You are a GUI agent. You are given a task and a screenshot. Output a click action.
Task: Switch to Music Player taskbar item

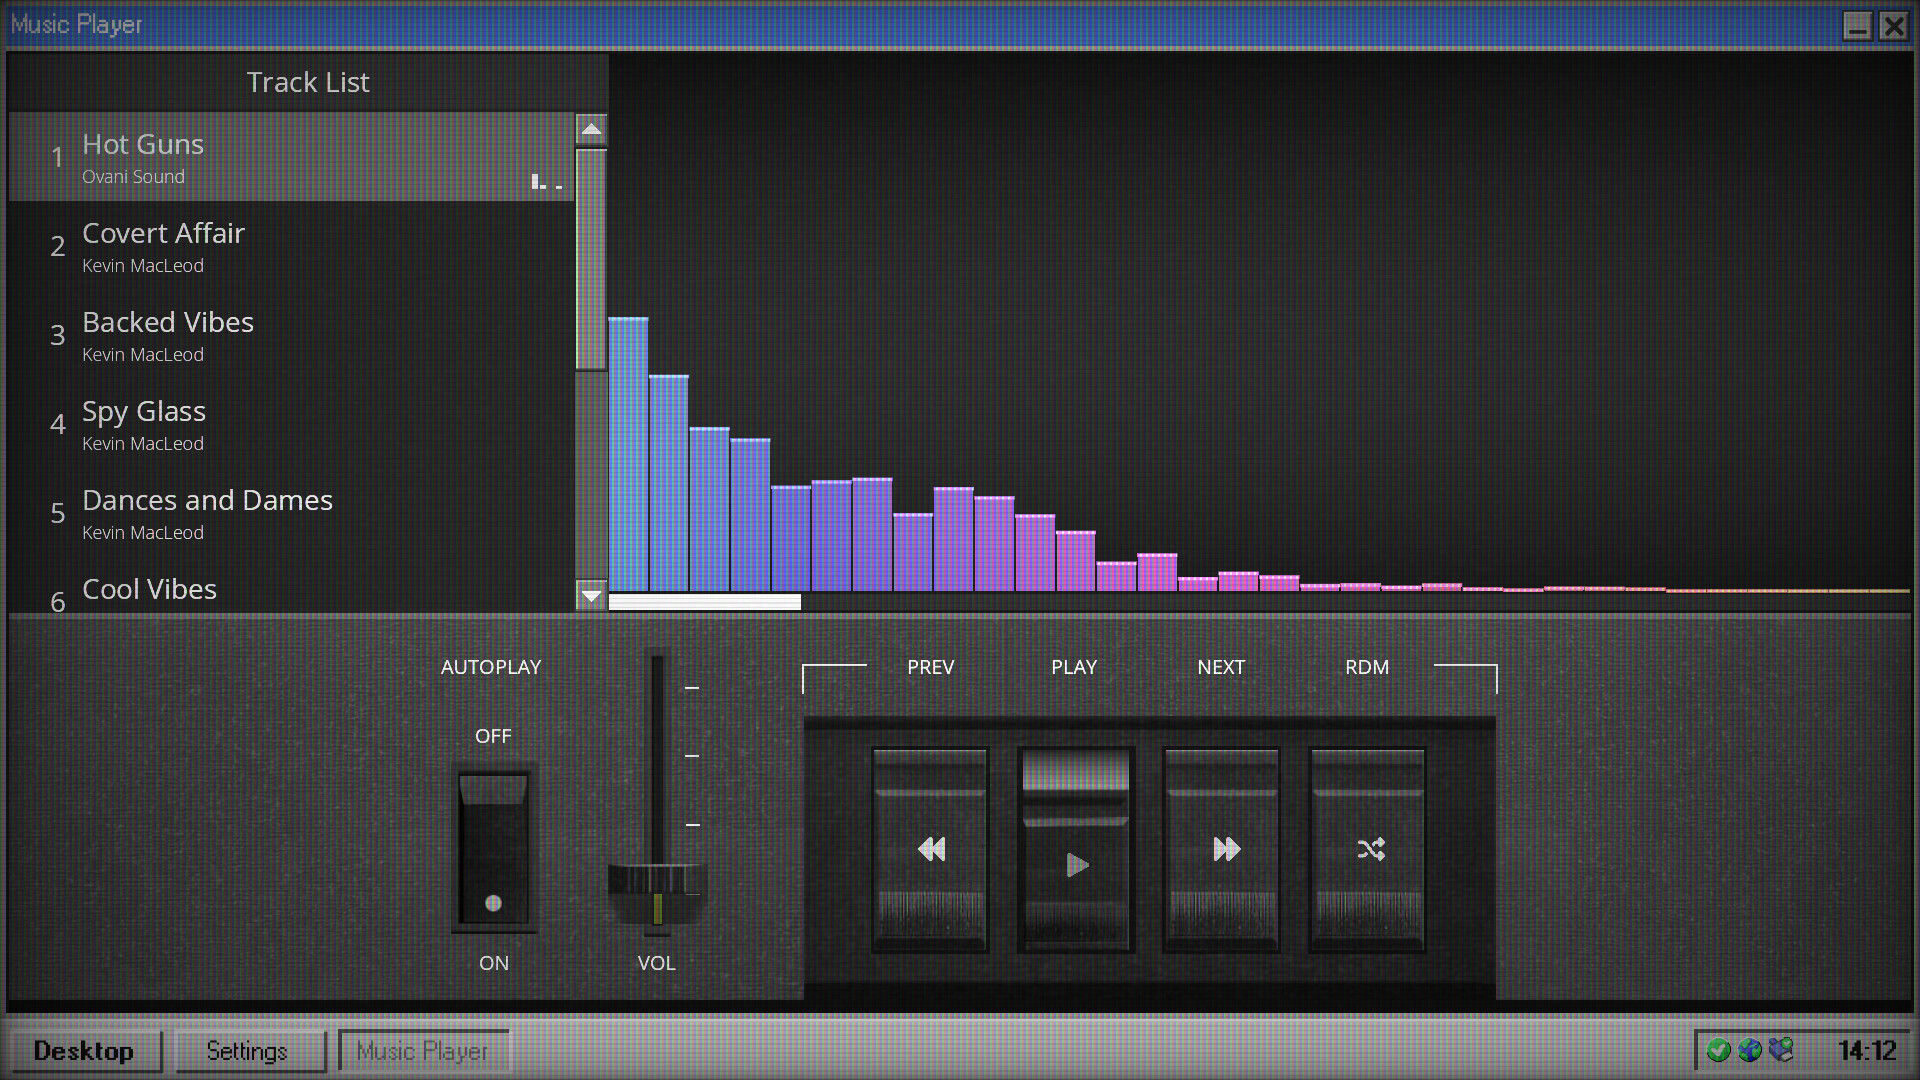point(423,1051)
